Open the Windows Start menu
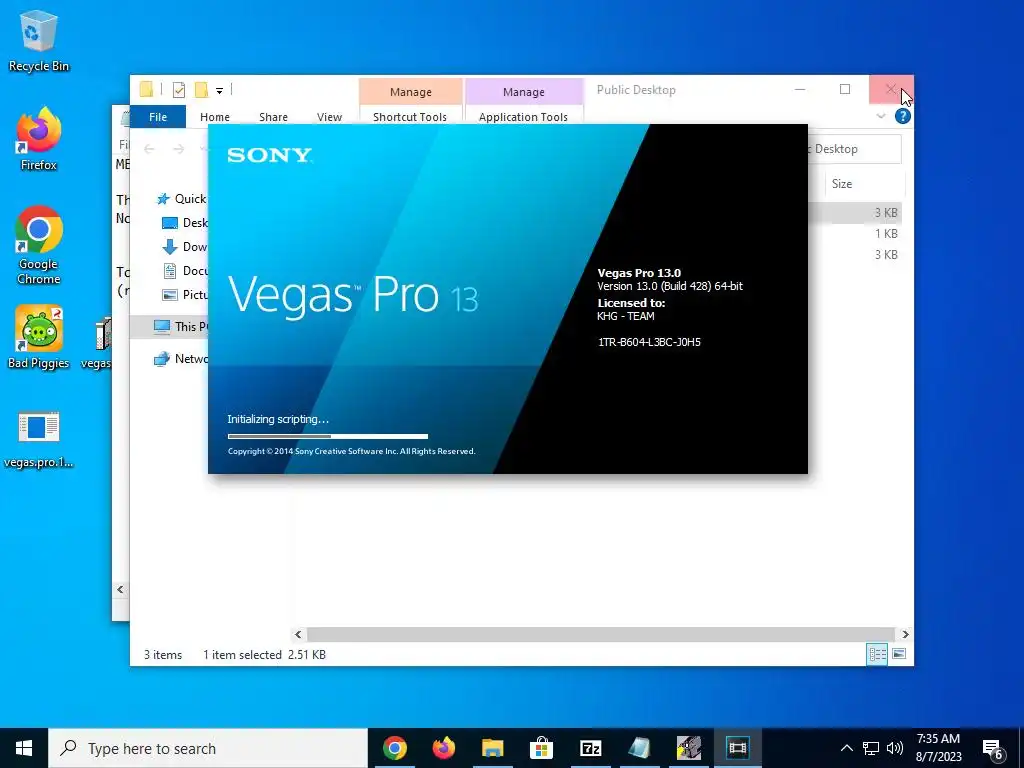Viewport: 1024px width, 768px height. [x=24, y=748]
